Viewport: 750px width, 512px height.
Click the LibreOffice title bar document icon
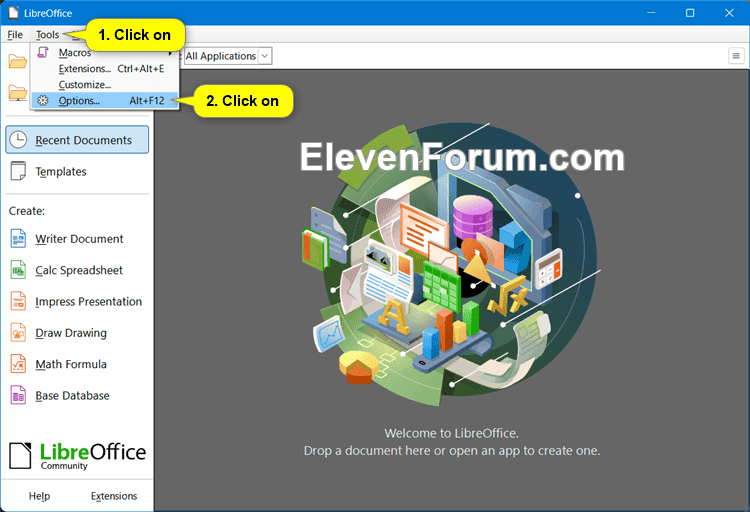(x=13, y=13)
